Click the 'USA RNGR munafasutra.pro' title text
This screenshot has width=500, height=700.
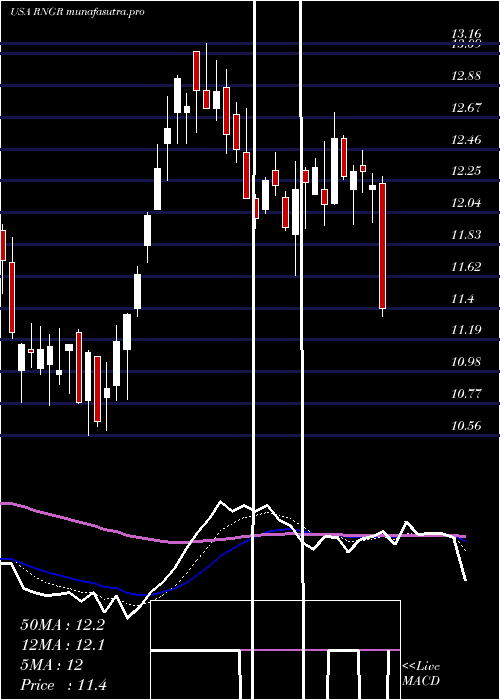[x=77, y=12]
